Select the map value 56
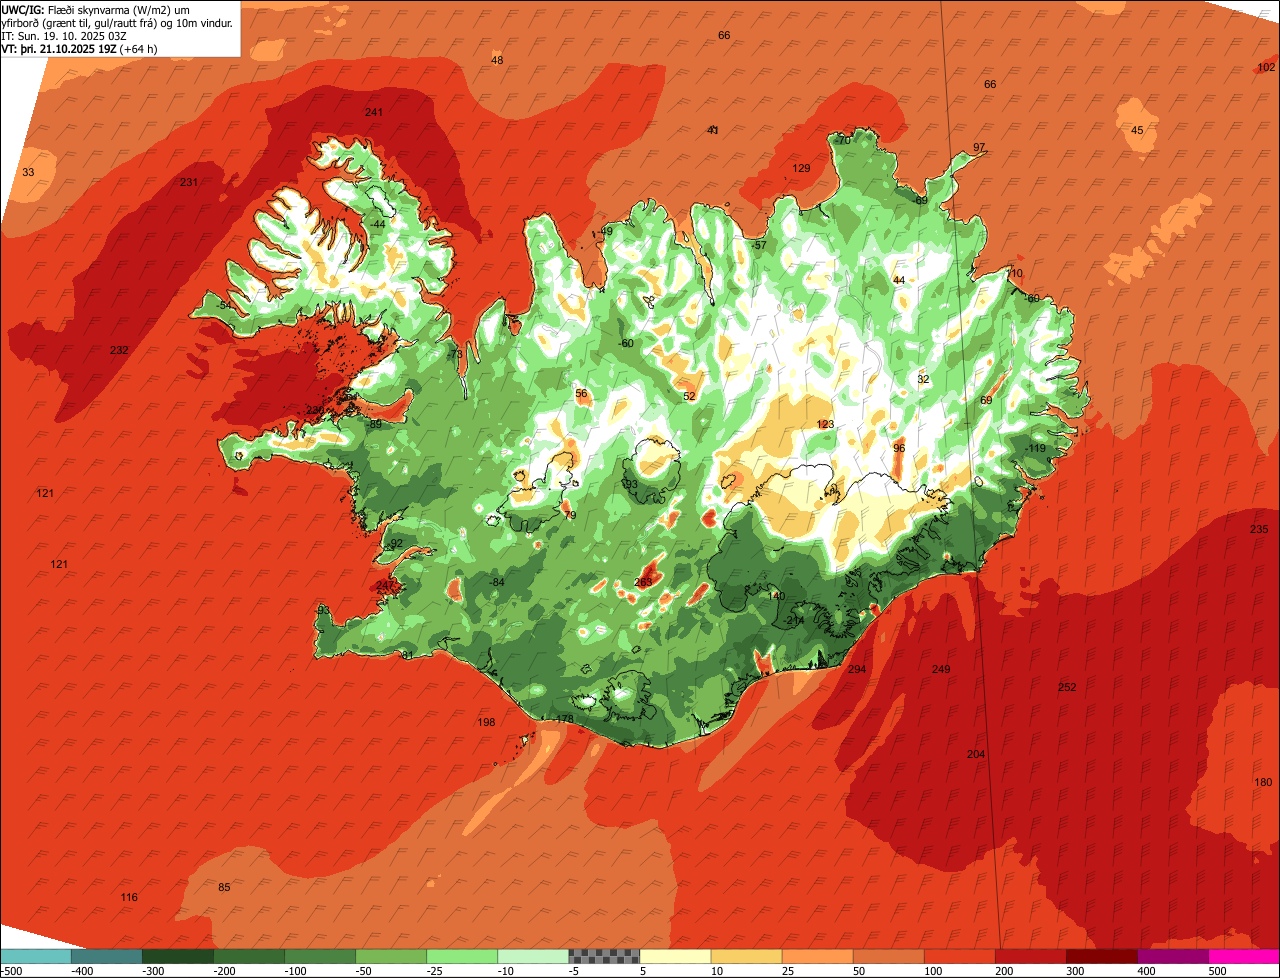1280x978 pixels. 581,393
